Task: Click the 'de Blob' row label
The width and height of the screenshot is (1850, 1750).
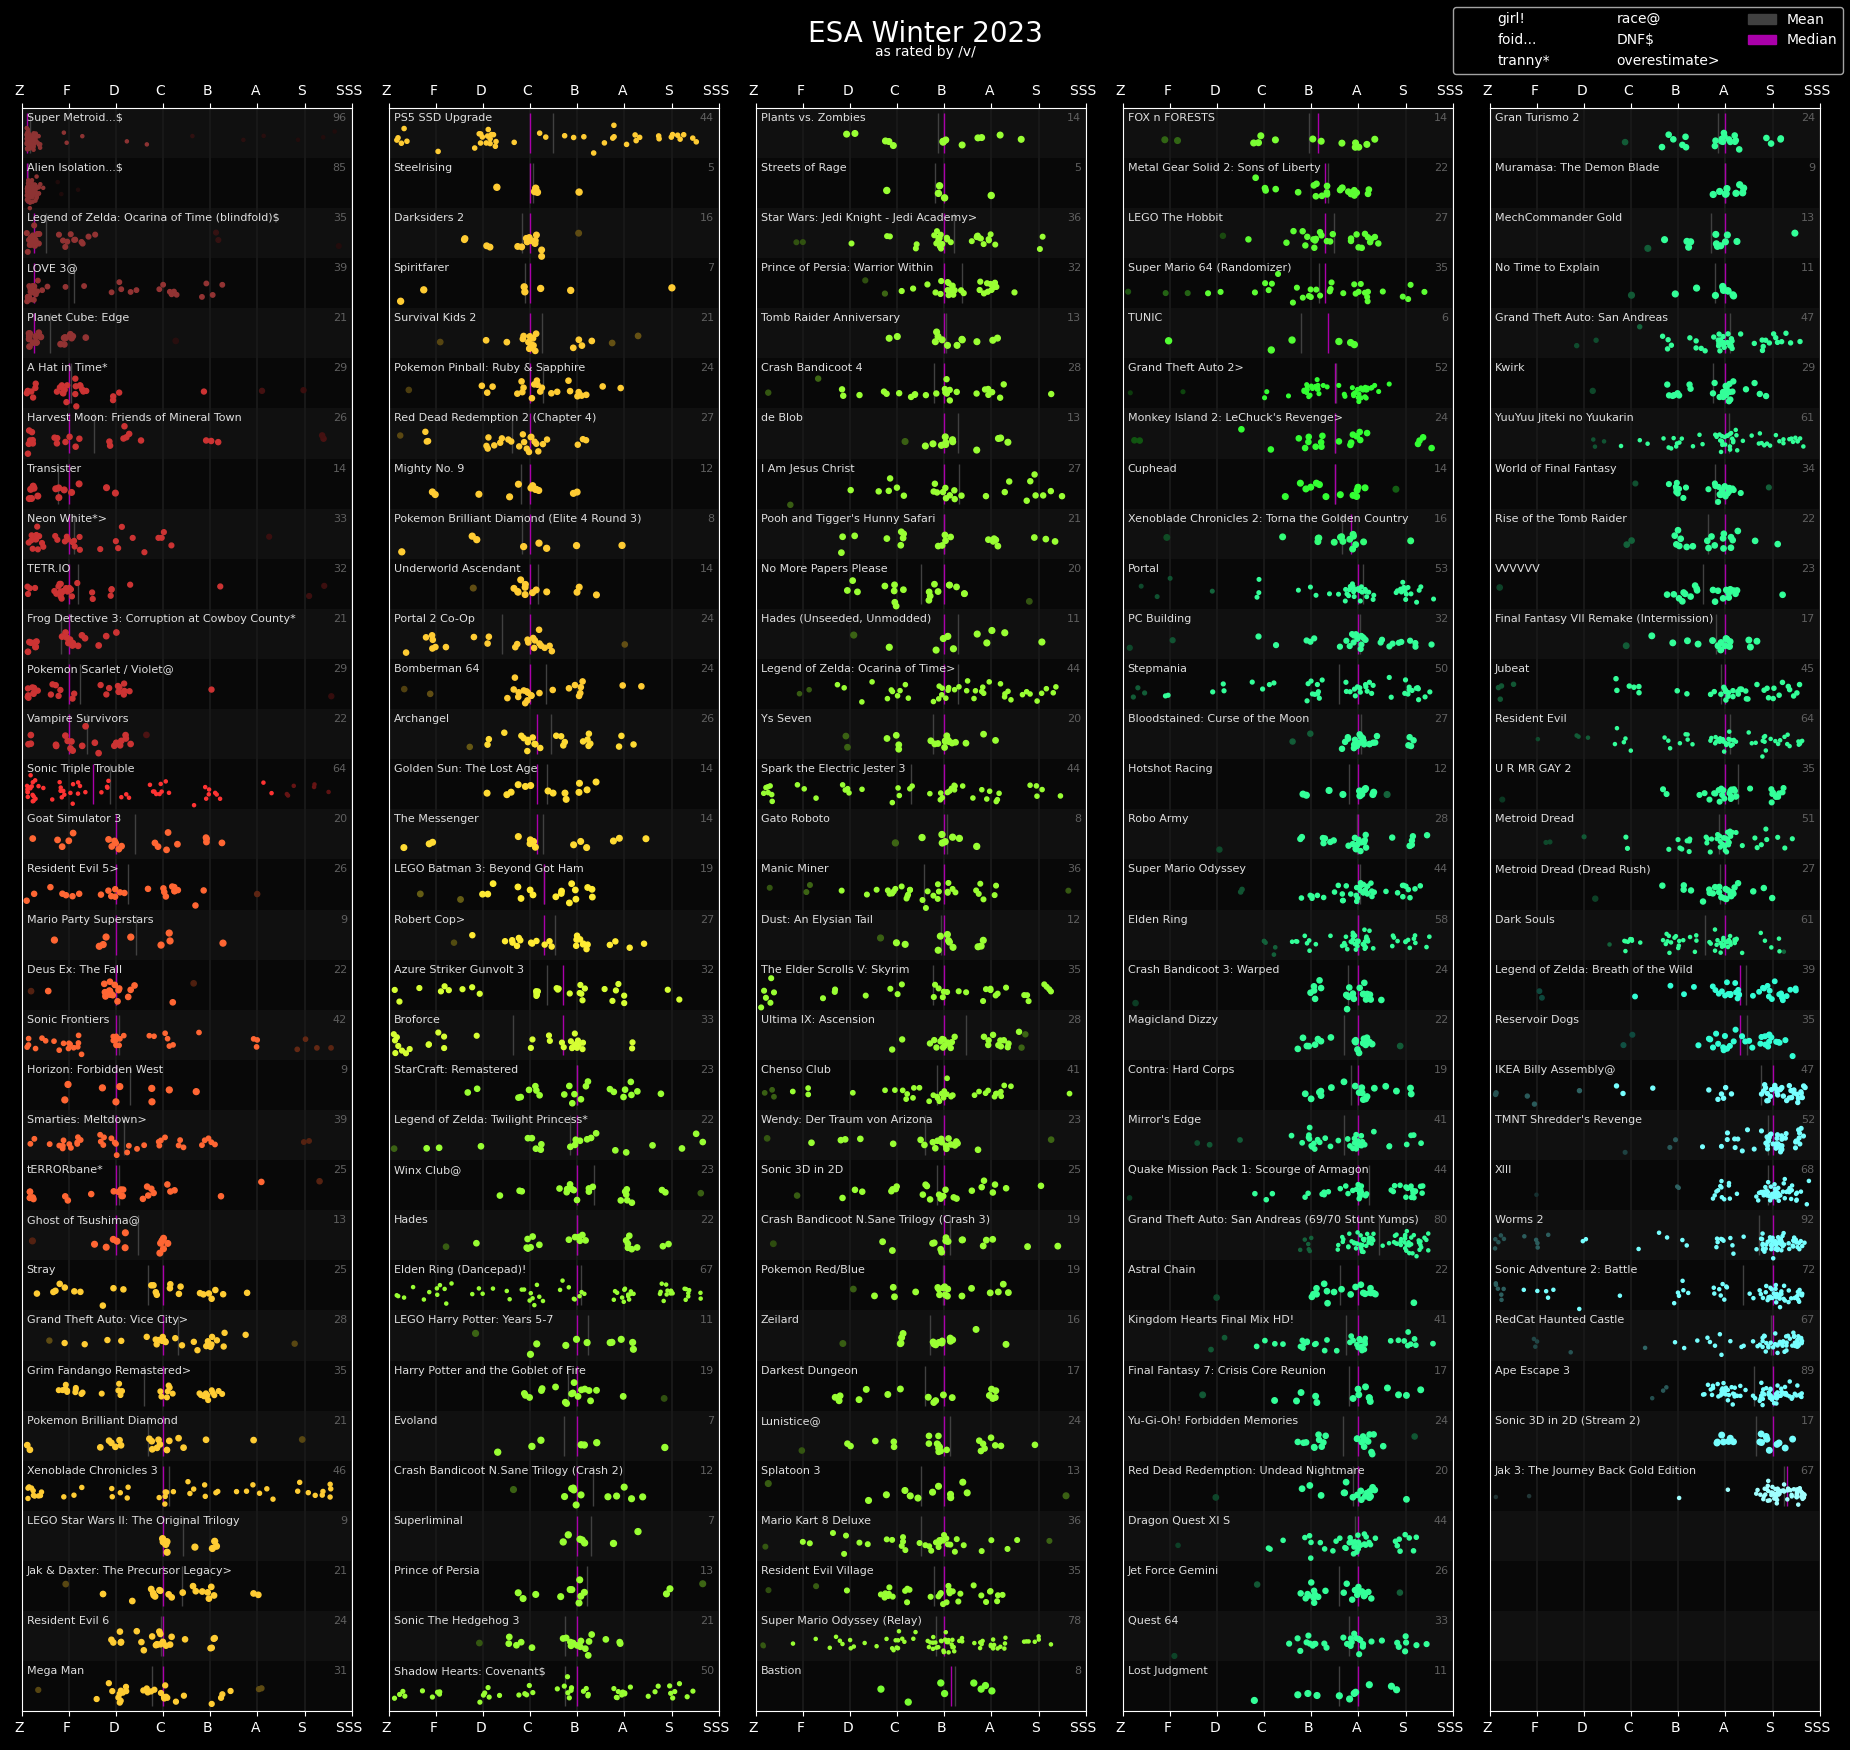Action: [x=782, y=418]
